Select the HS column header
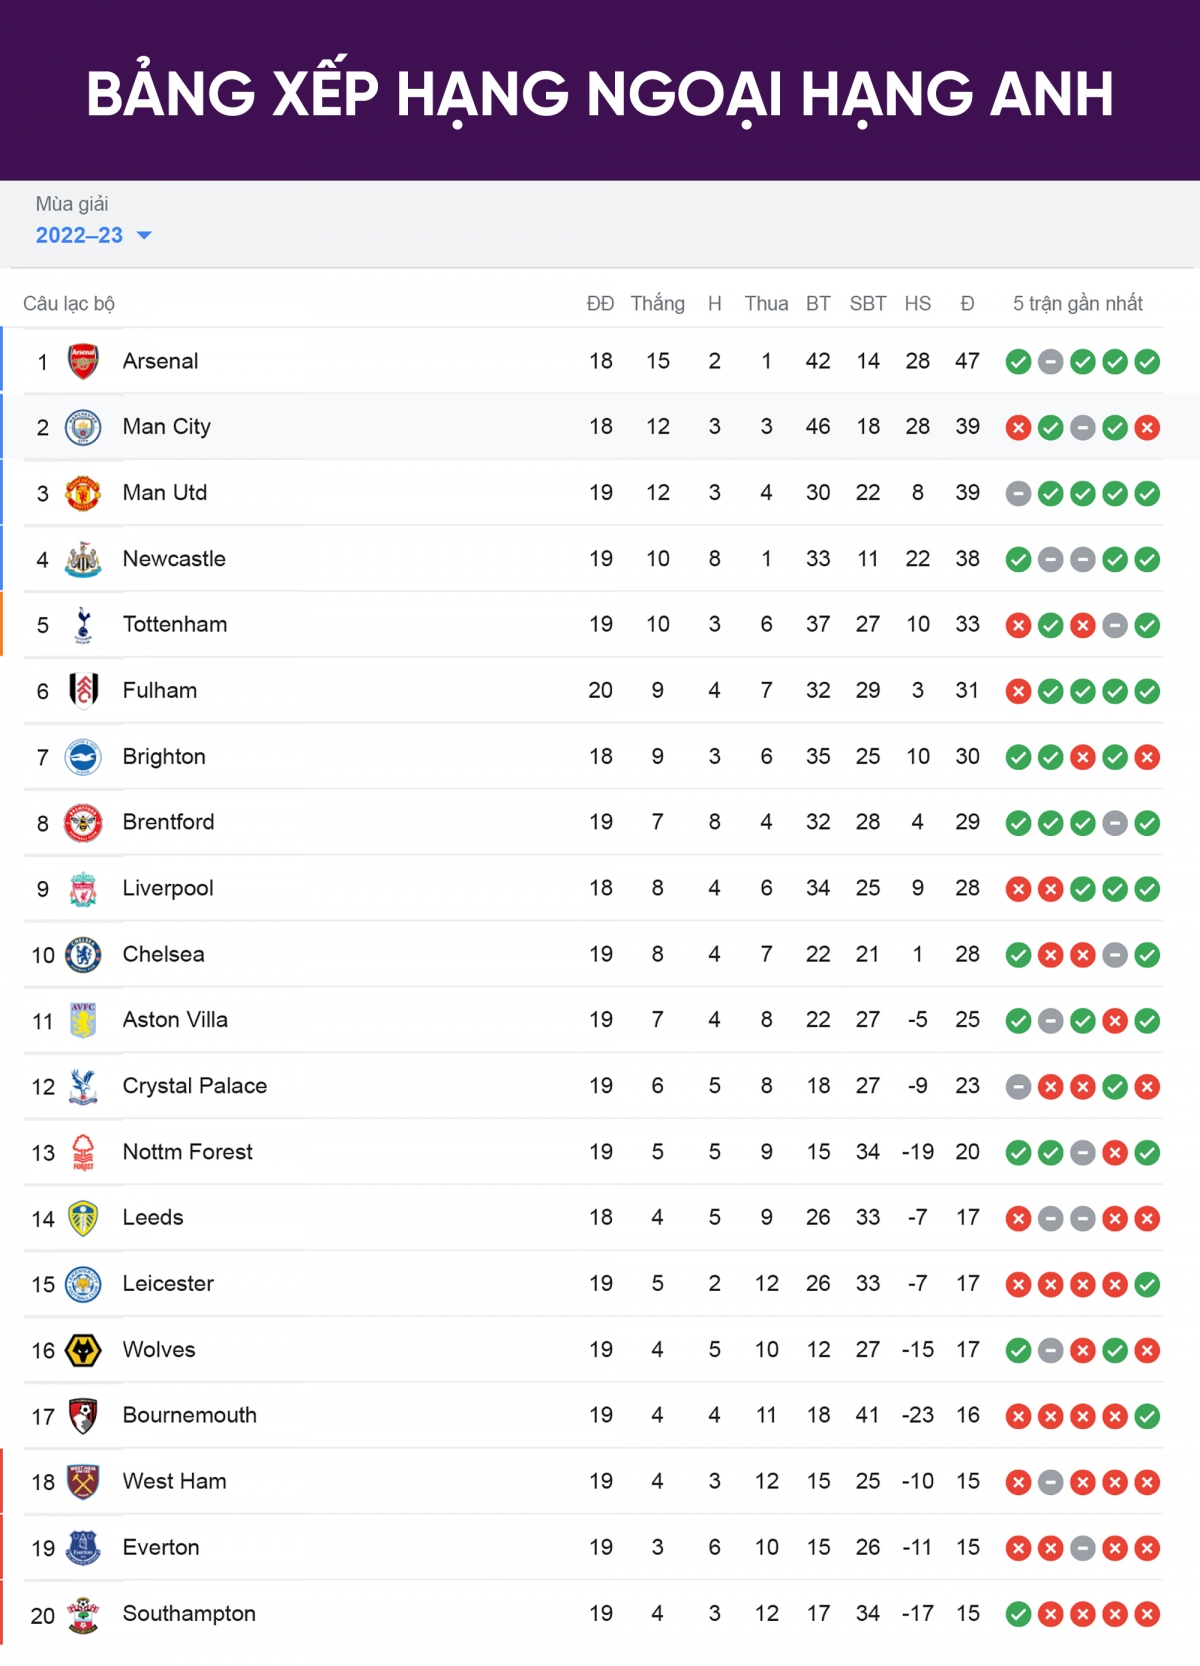The height and width of the screenshot is (1666, 1200). pyautogui.click(x=917, y=303)
